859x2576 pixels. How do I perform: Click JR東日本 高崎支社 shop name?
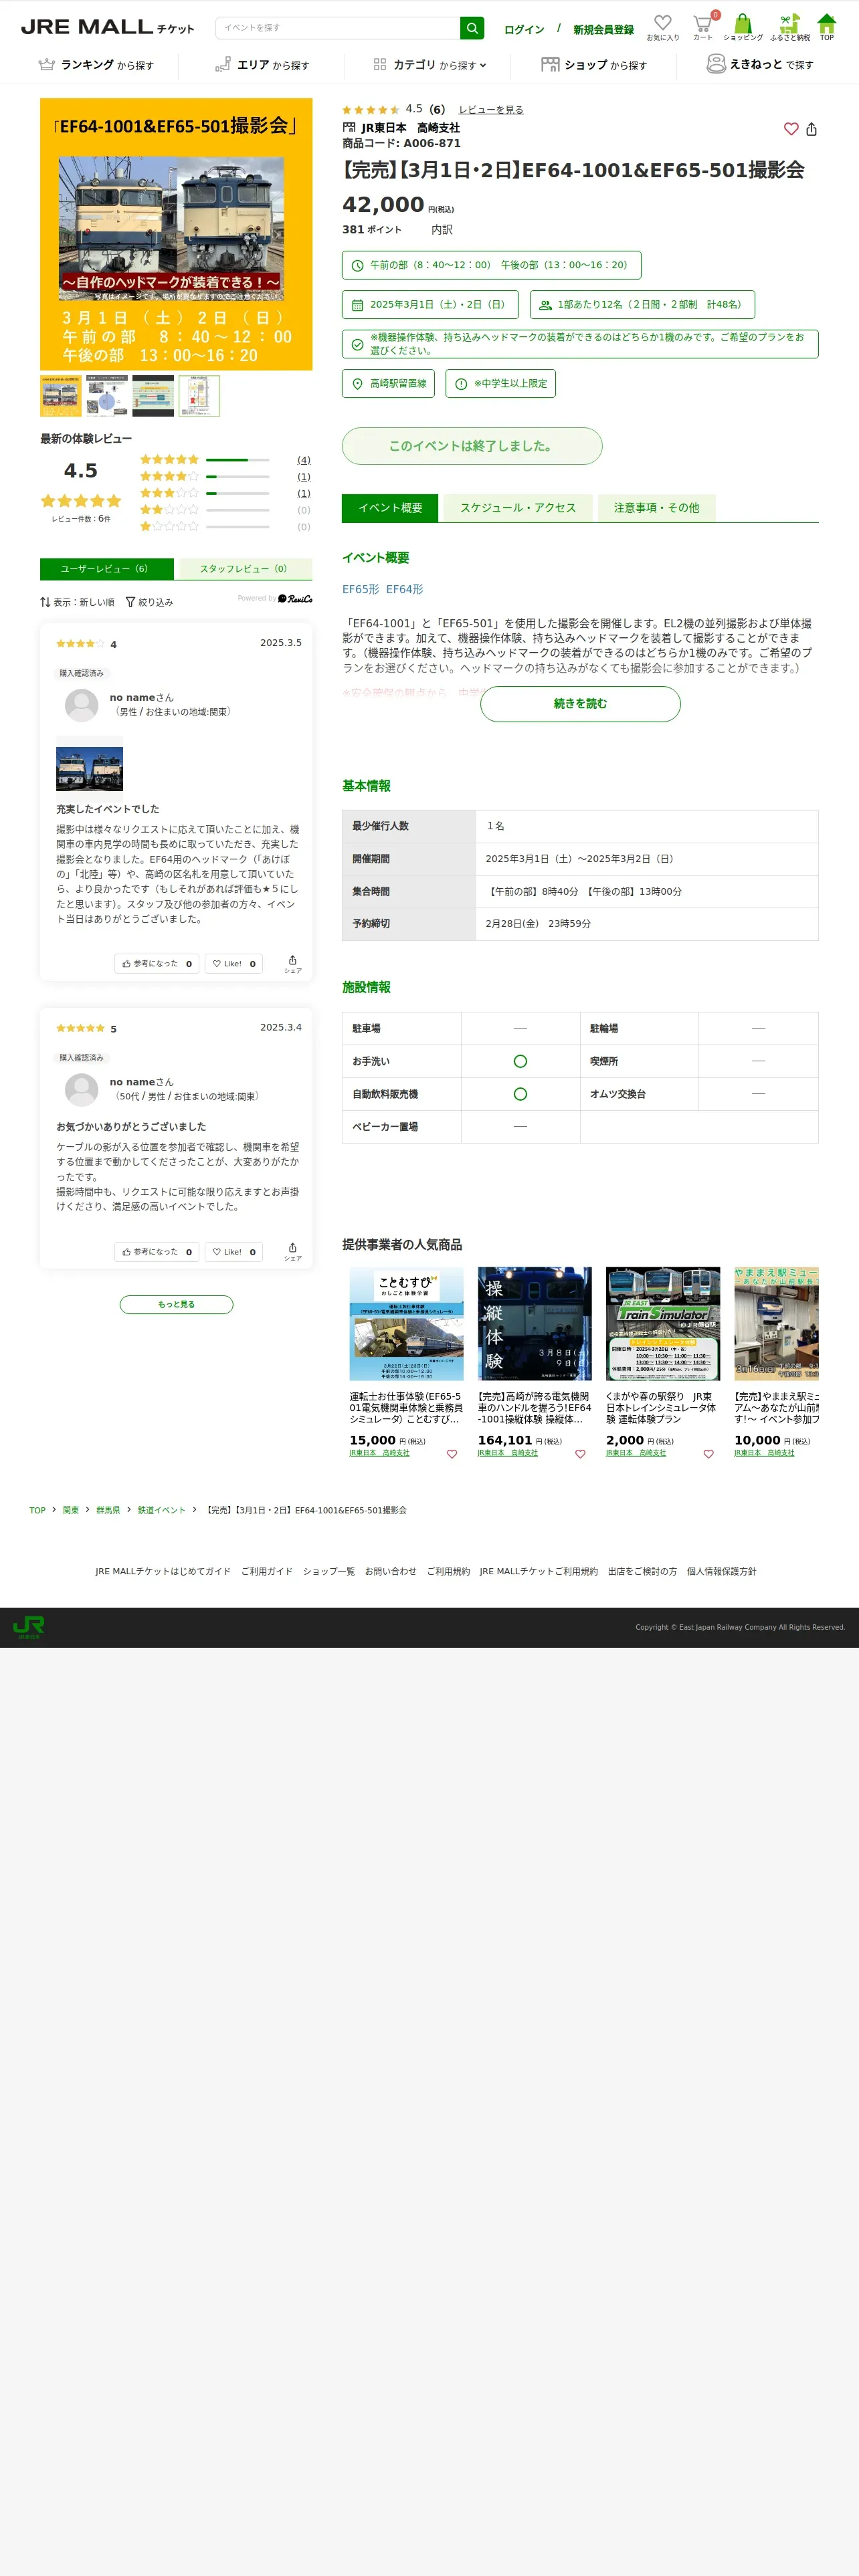(410, 128)
